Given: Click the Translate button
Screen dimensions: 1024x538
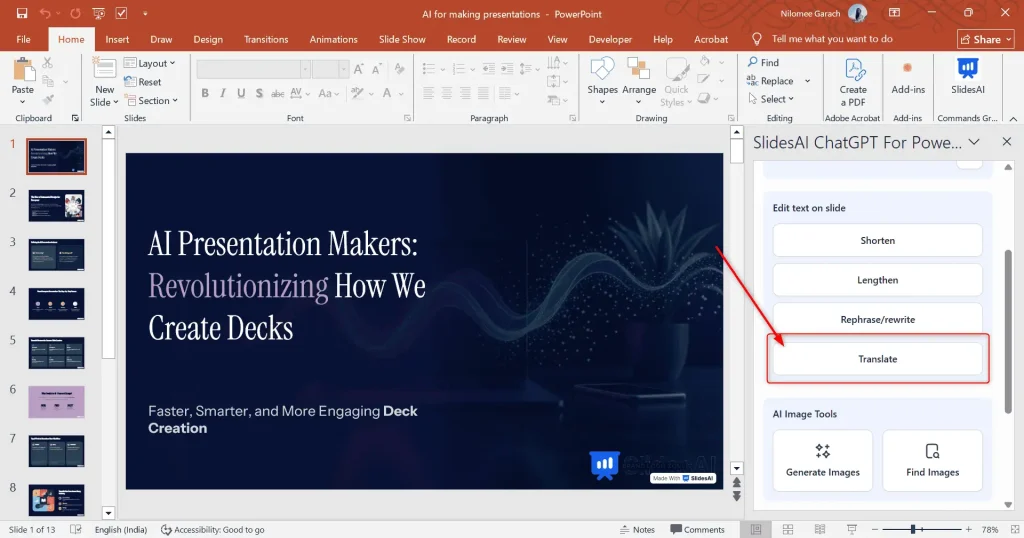Looking at the screenshot, I should (x=877, y=359).
